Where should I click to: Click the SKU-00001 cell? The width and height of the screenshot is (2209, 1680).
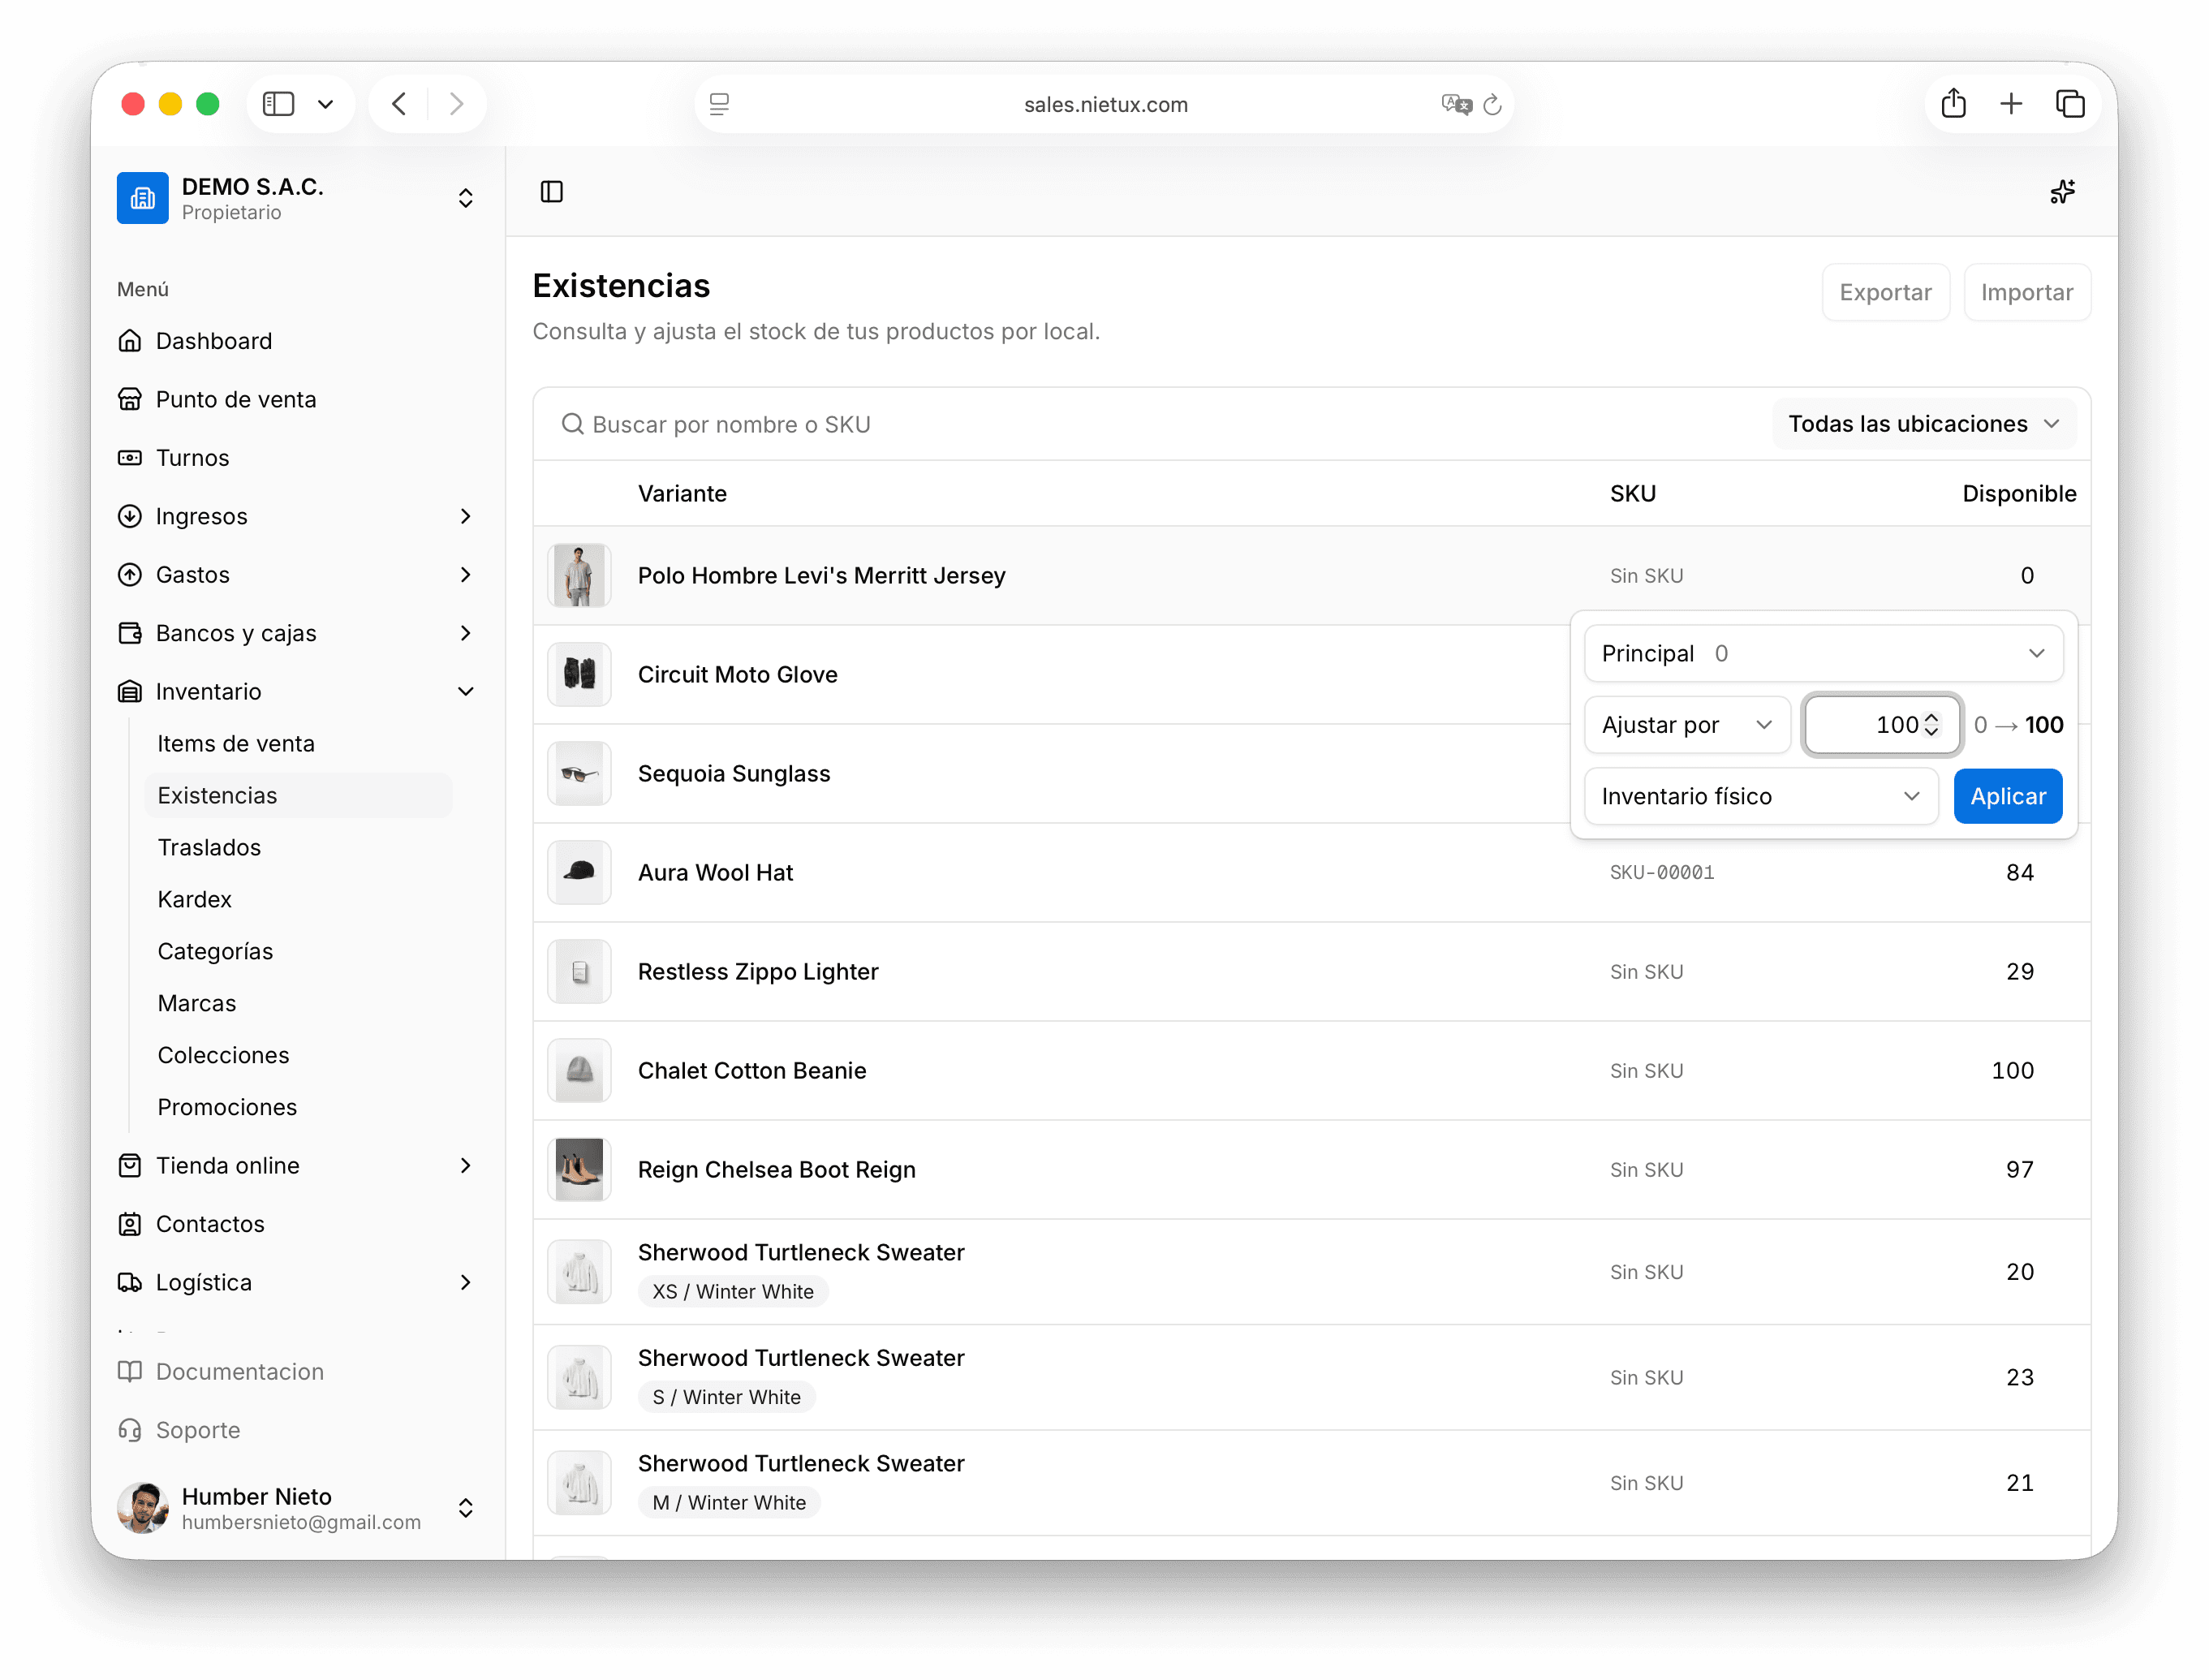(x=1661, y=872)
